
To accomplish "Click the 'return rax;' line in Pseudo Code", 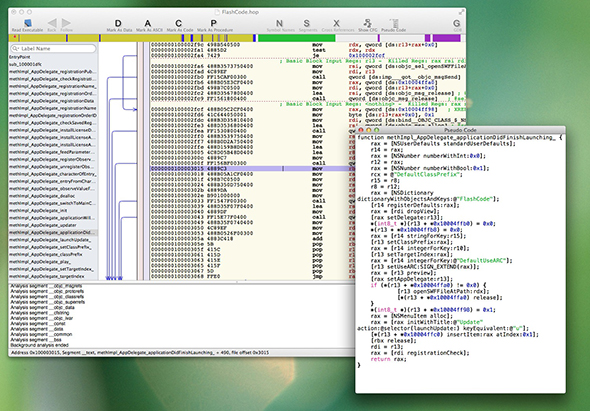I will tap(388, 359).
